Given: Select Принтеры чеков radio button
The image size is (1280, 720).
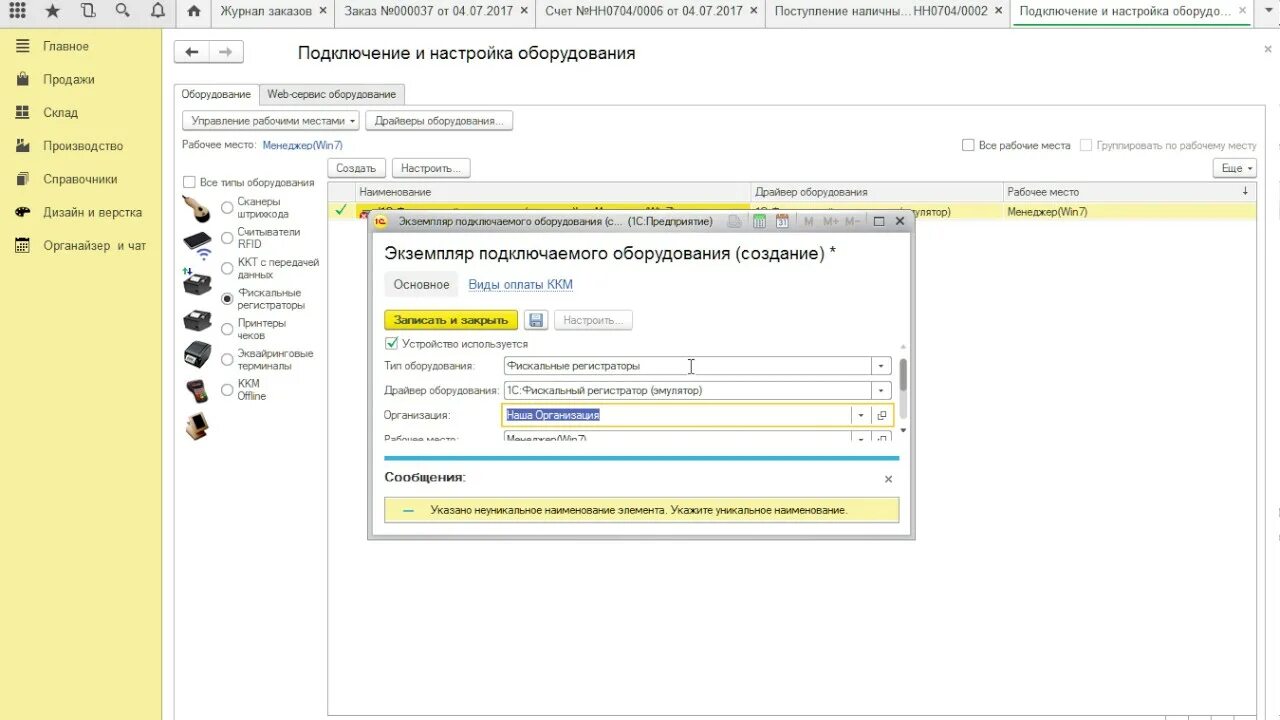Looking at the screenshot, I should [x=227, y=329].
